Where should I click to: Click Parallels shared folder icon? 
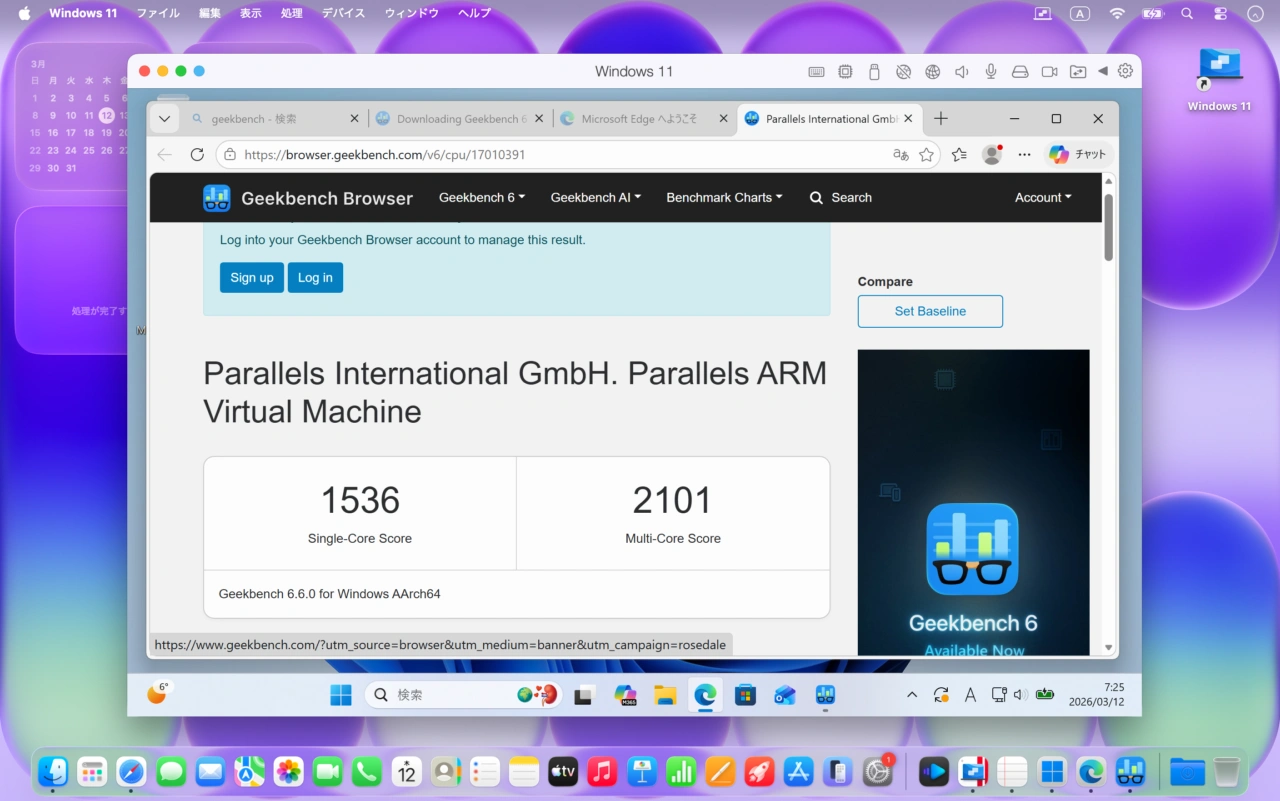tap(1078, 72)
